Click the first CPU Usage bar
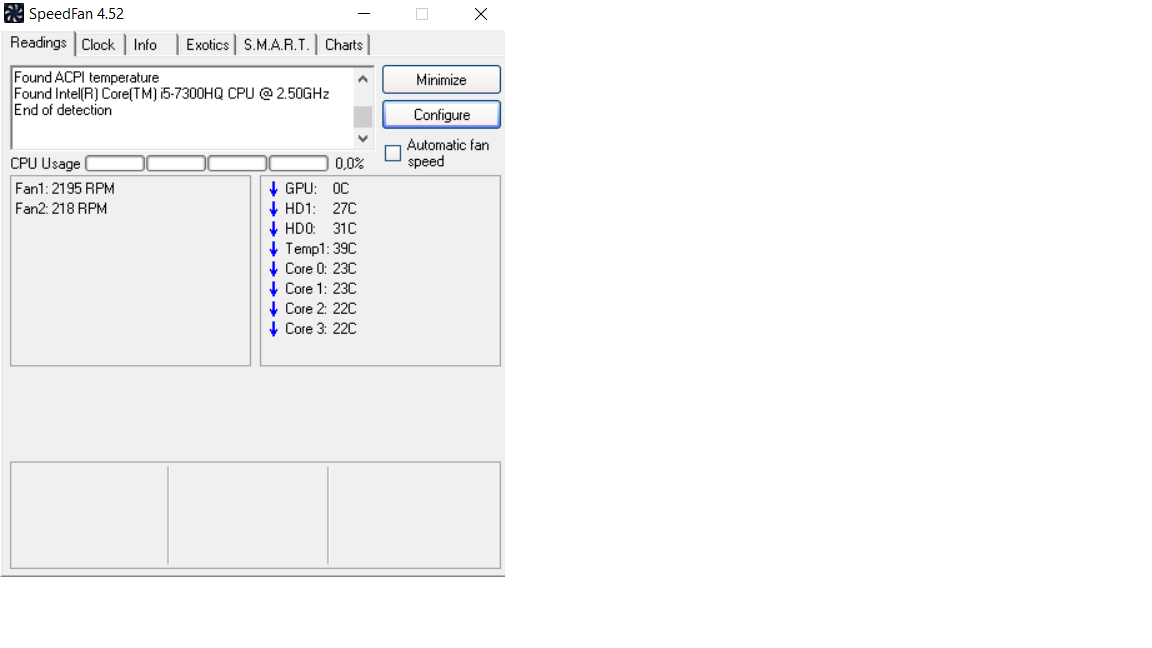1152x648 pixels. pyautogui.click(x=115, y=163)
